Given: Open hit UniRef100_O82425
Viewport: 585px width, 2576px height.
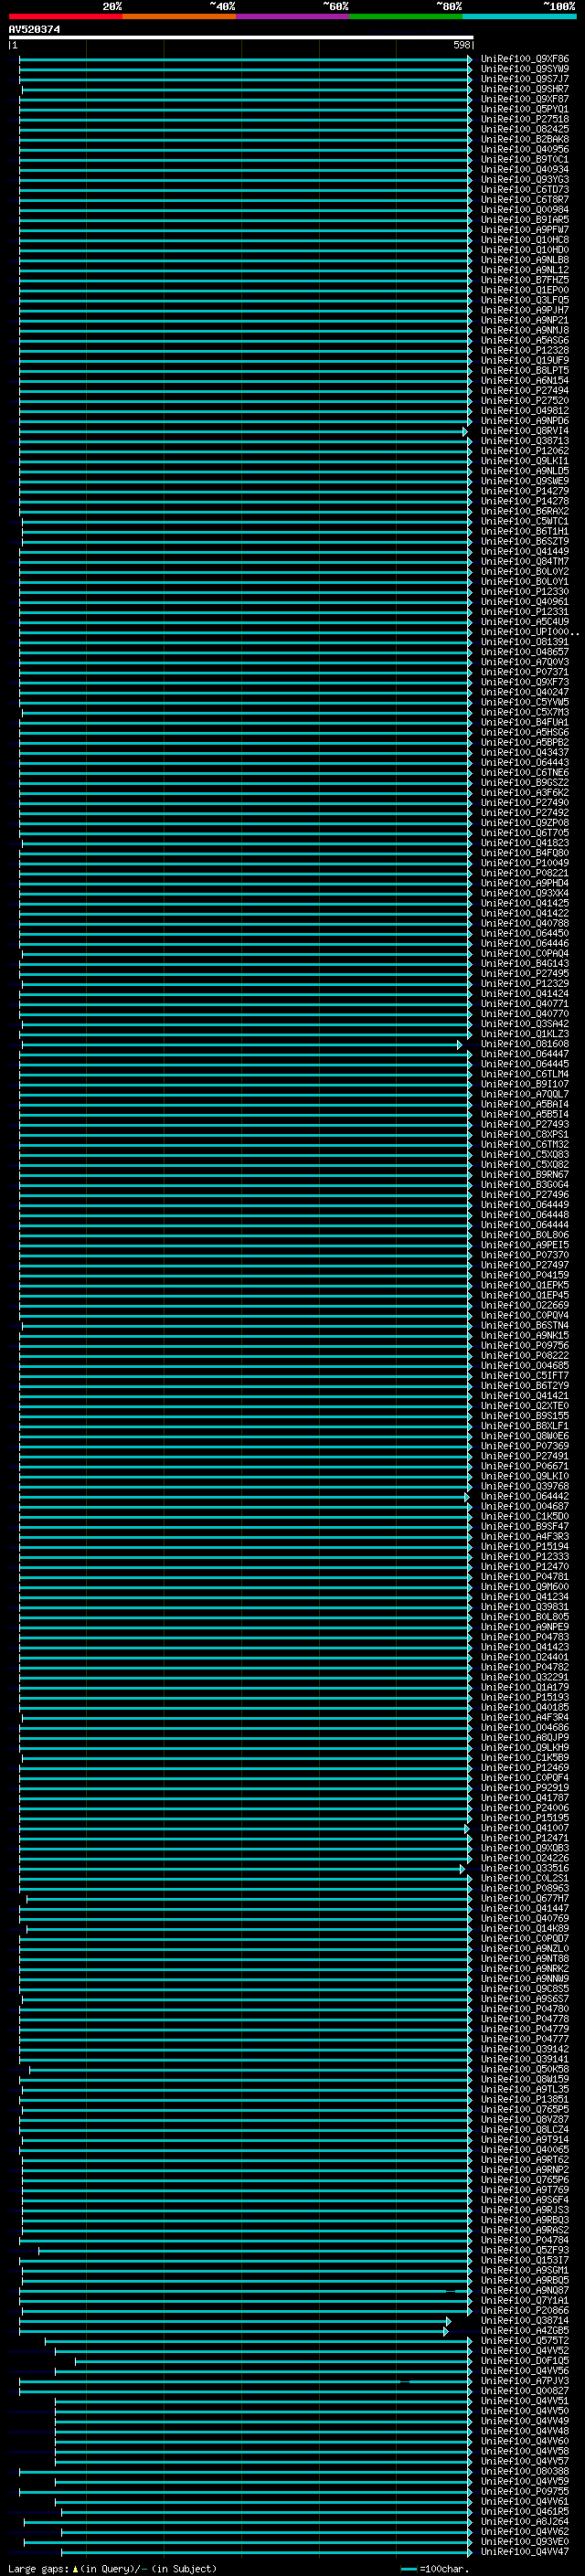Looking at the screenshot, I should point(524,129).
